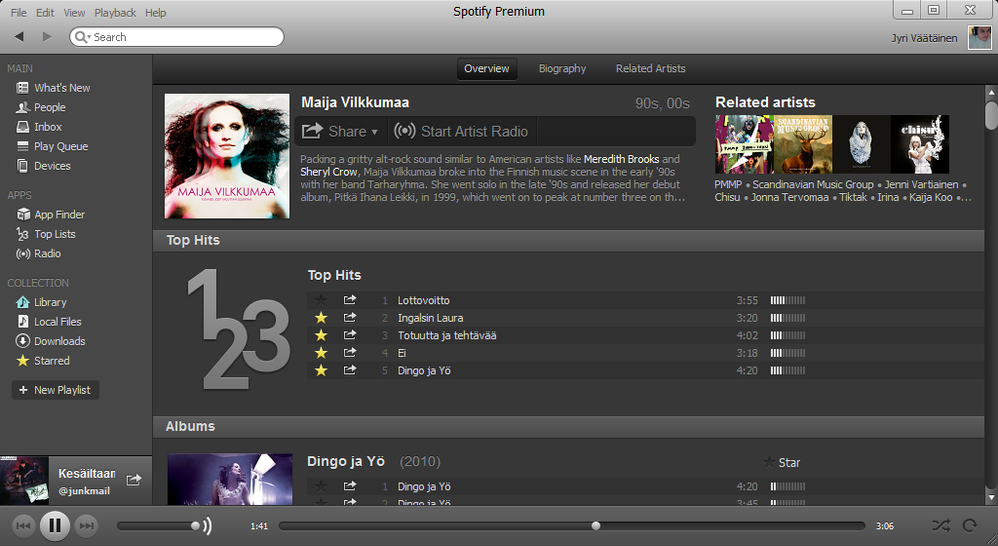Star the Dingo ja Yö album
This screenshot has height=546, width=998.
coord(782,463)
